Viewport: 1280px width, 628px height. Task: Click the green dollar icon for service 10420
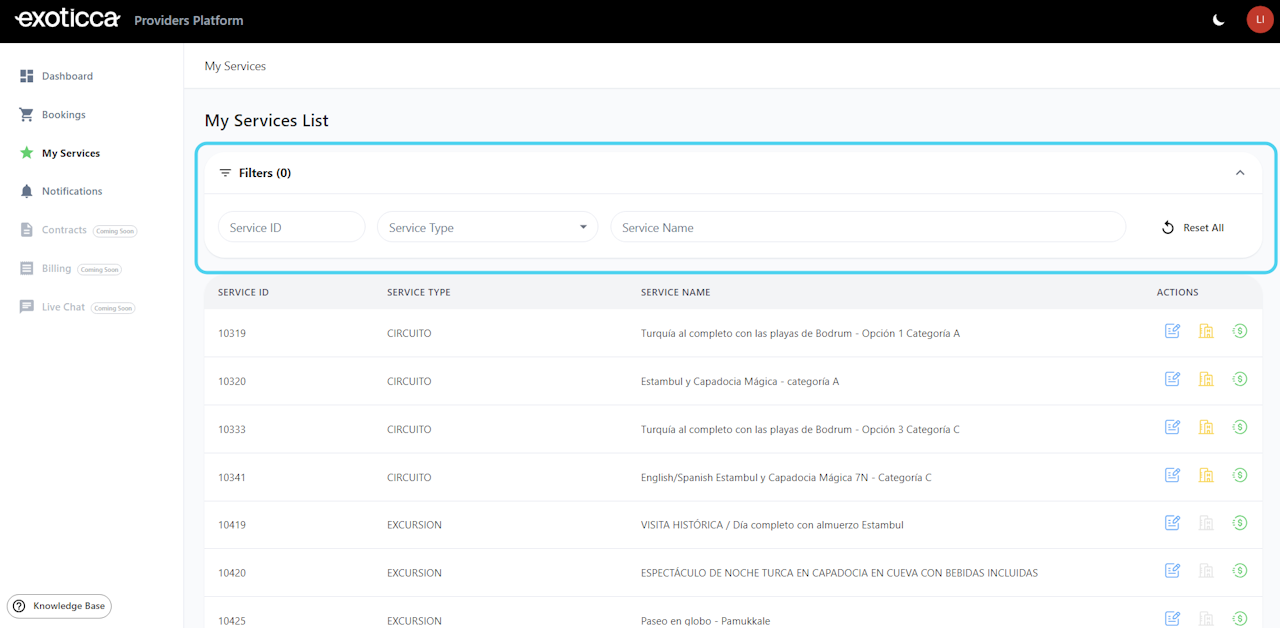(x=1240, y=571)
